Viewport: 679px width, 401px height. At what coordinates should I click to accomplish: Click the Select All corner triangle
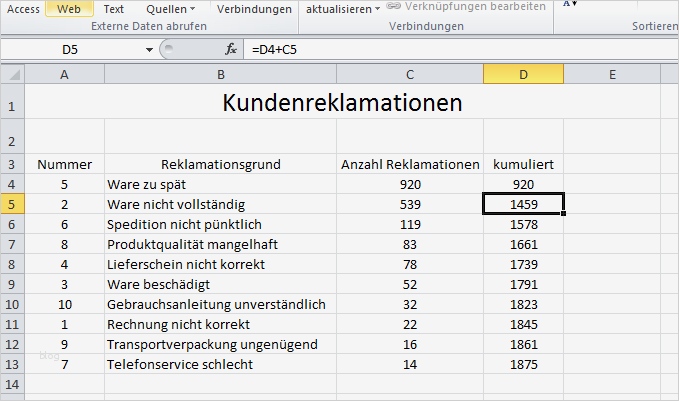pyautogui.click(x=13, y=74)
